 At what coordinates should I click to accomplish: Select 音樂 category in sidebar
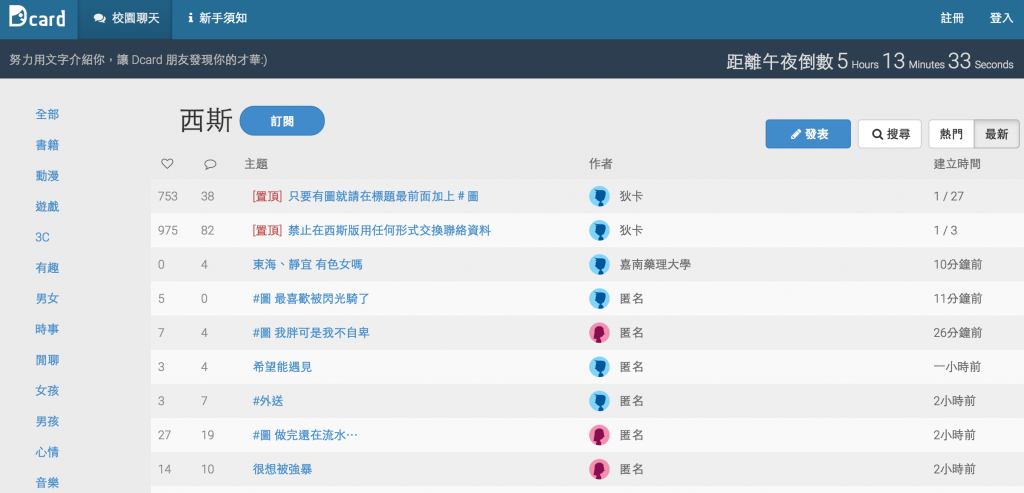coord(47,483)
